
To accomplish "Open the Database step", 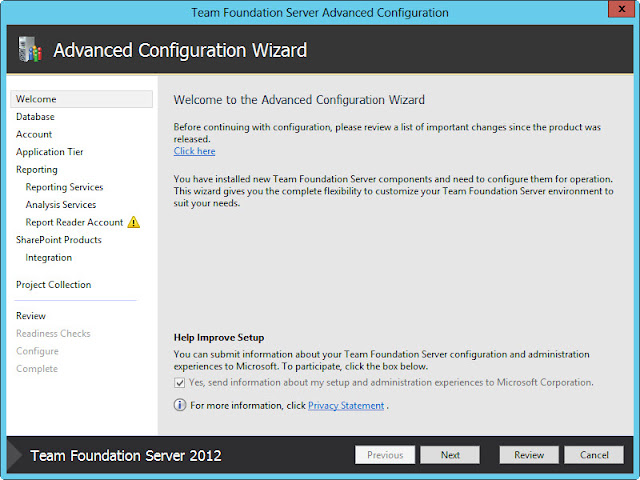I will click(x=35, y=117).
